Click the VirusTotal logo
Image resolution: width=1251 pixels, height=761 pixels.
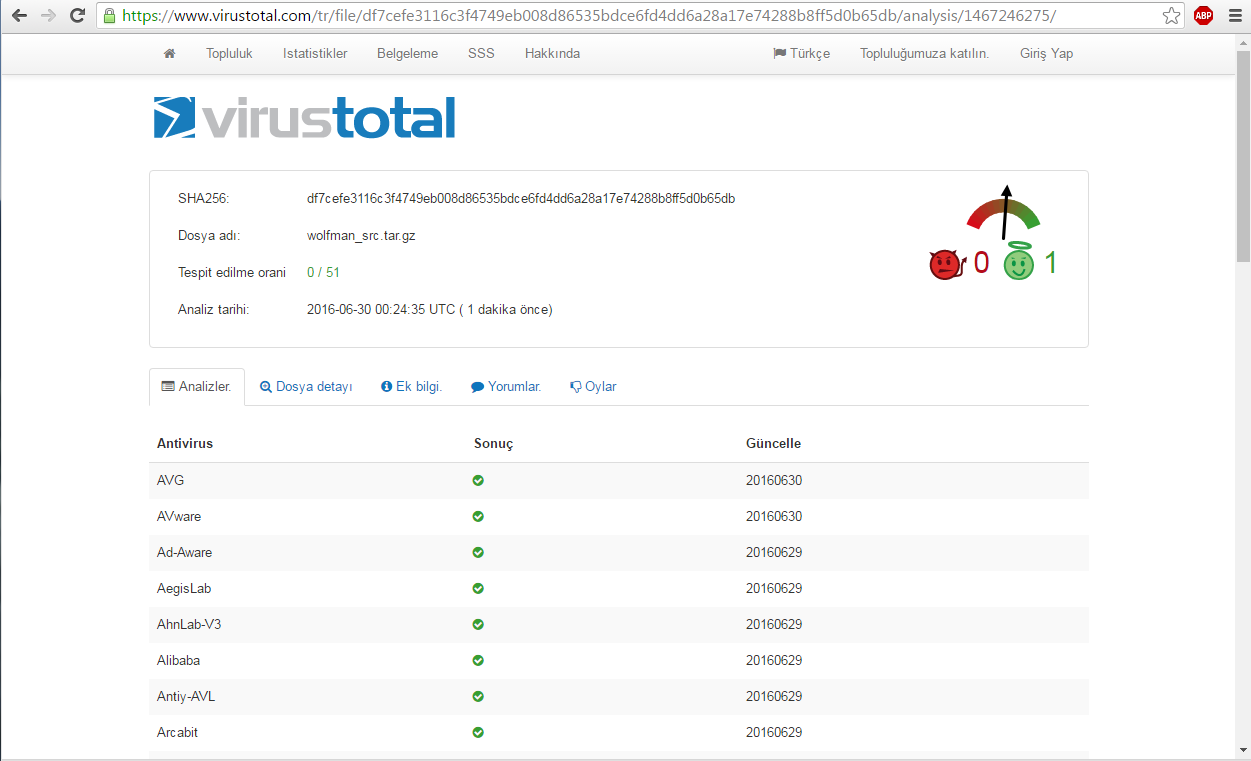[x=305, y=117]
